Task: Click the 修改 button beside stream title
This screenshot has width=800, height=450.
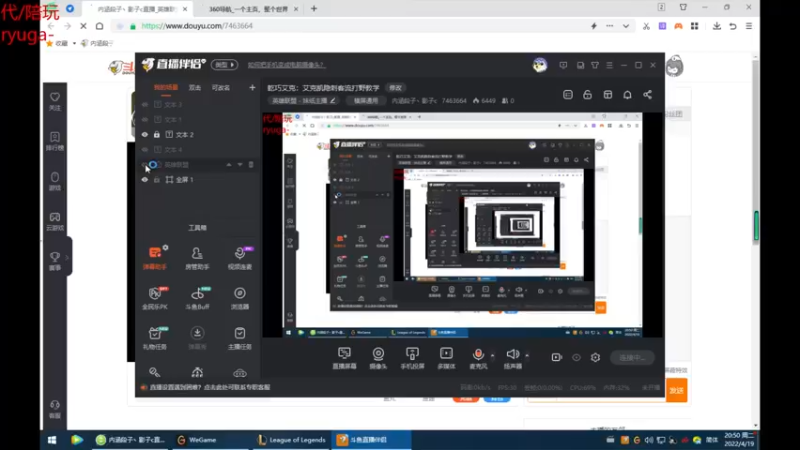Action: click(x=395, y=88)
